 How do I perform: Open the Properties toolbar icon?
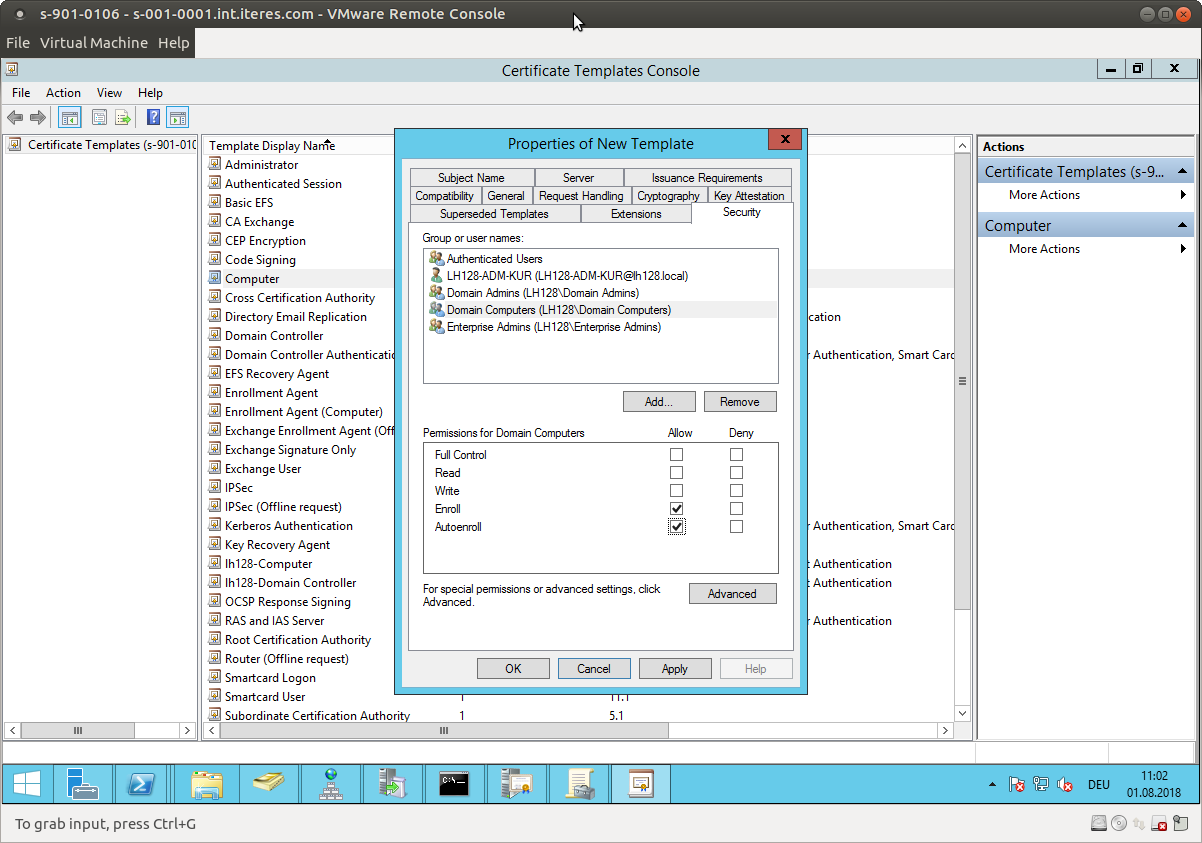100,117
